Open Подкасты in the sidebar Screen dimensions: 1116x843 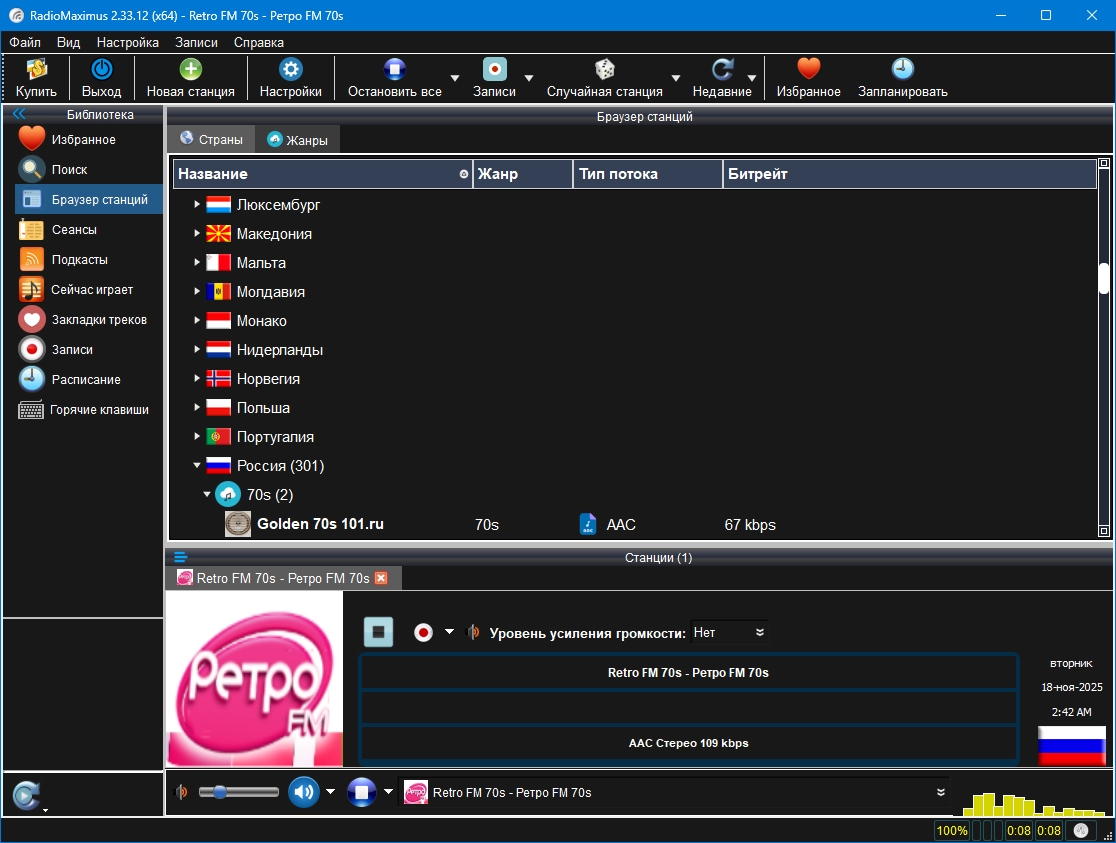pos(80,259)
